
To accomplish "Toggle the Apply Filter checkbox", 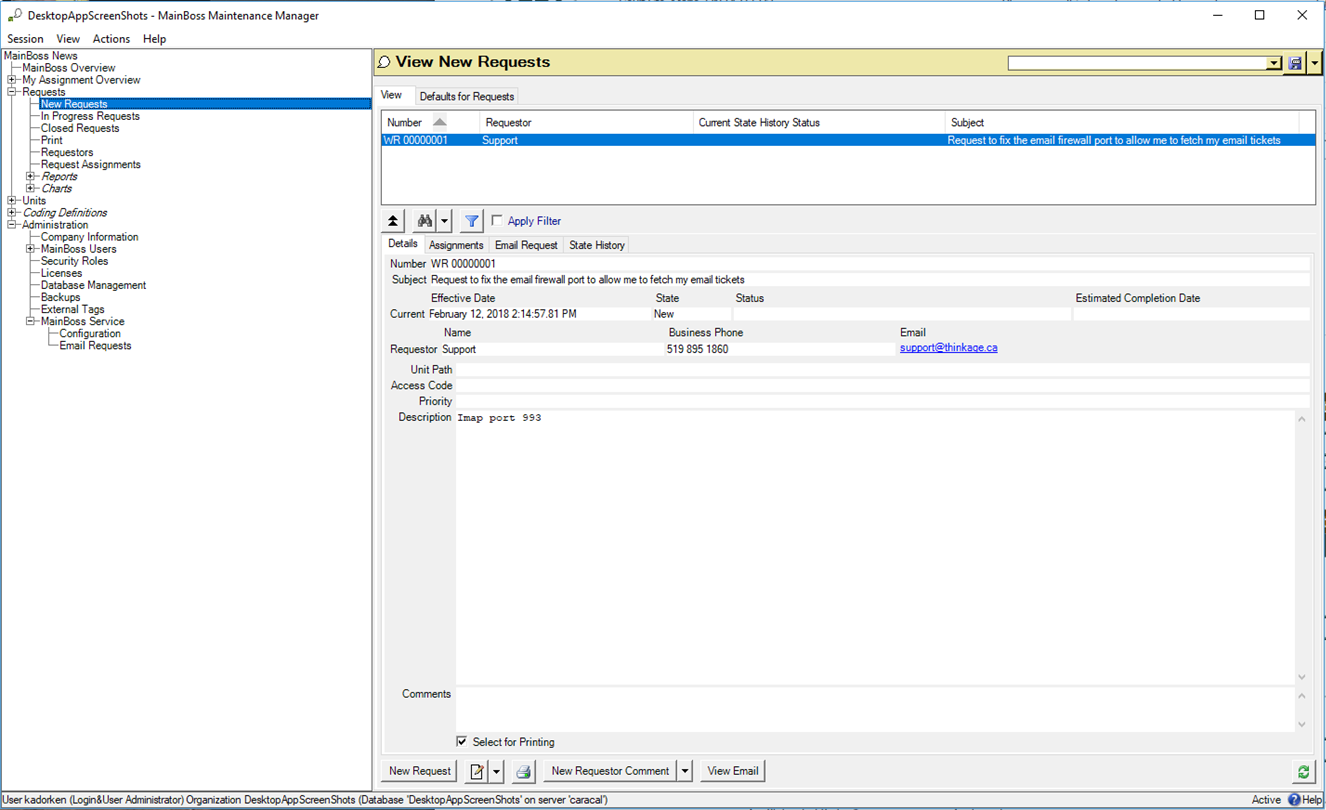I will tap(497, 221).
